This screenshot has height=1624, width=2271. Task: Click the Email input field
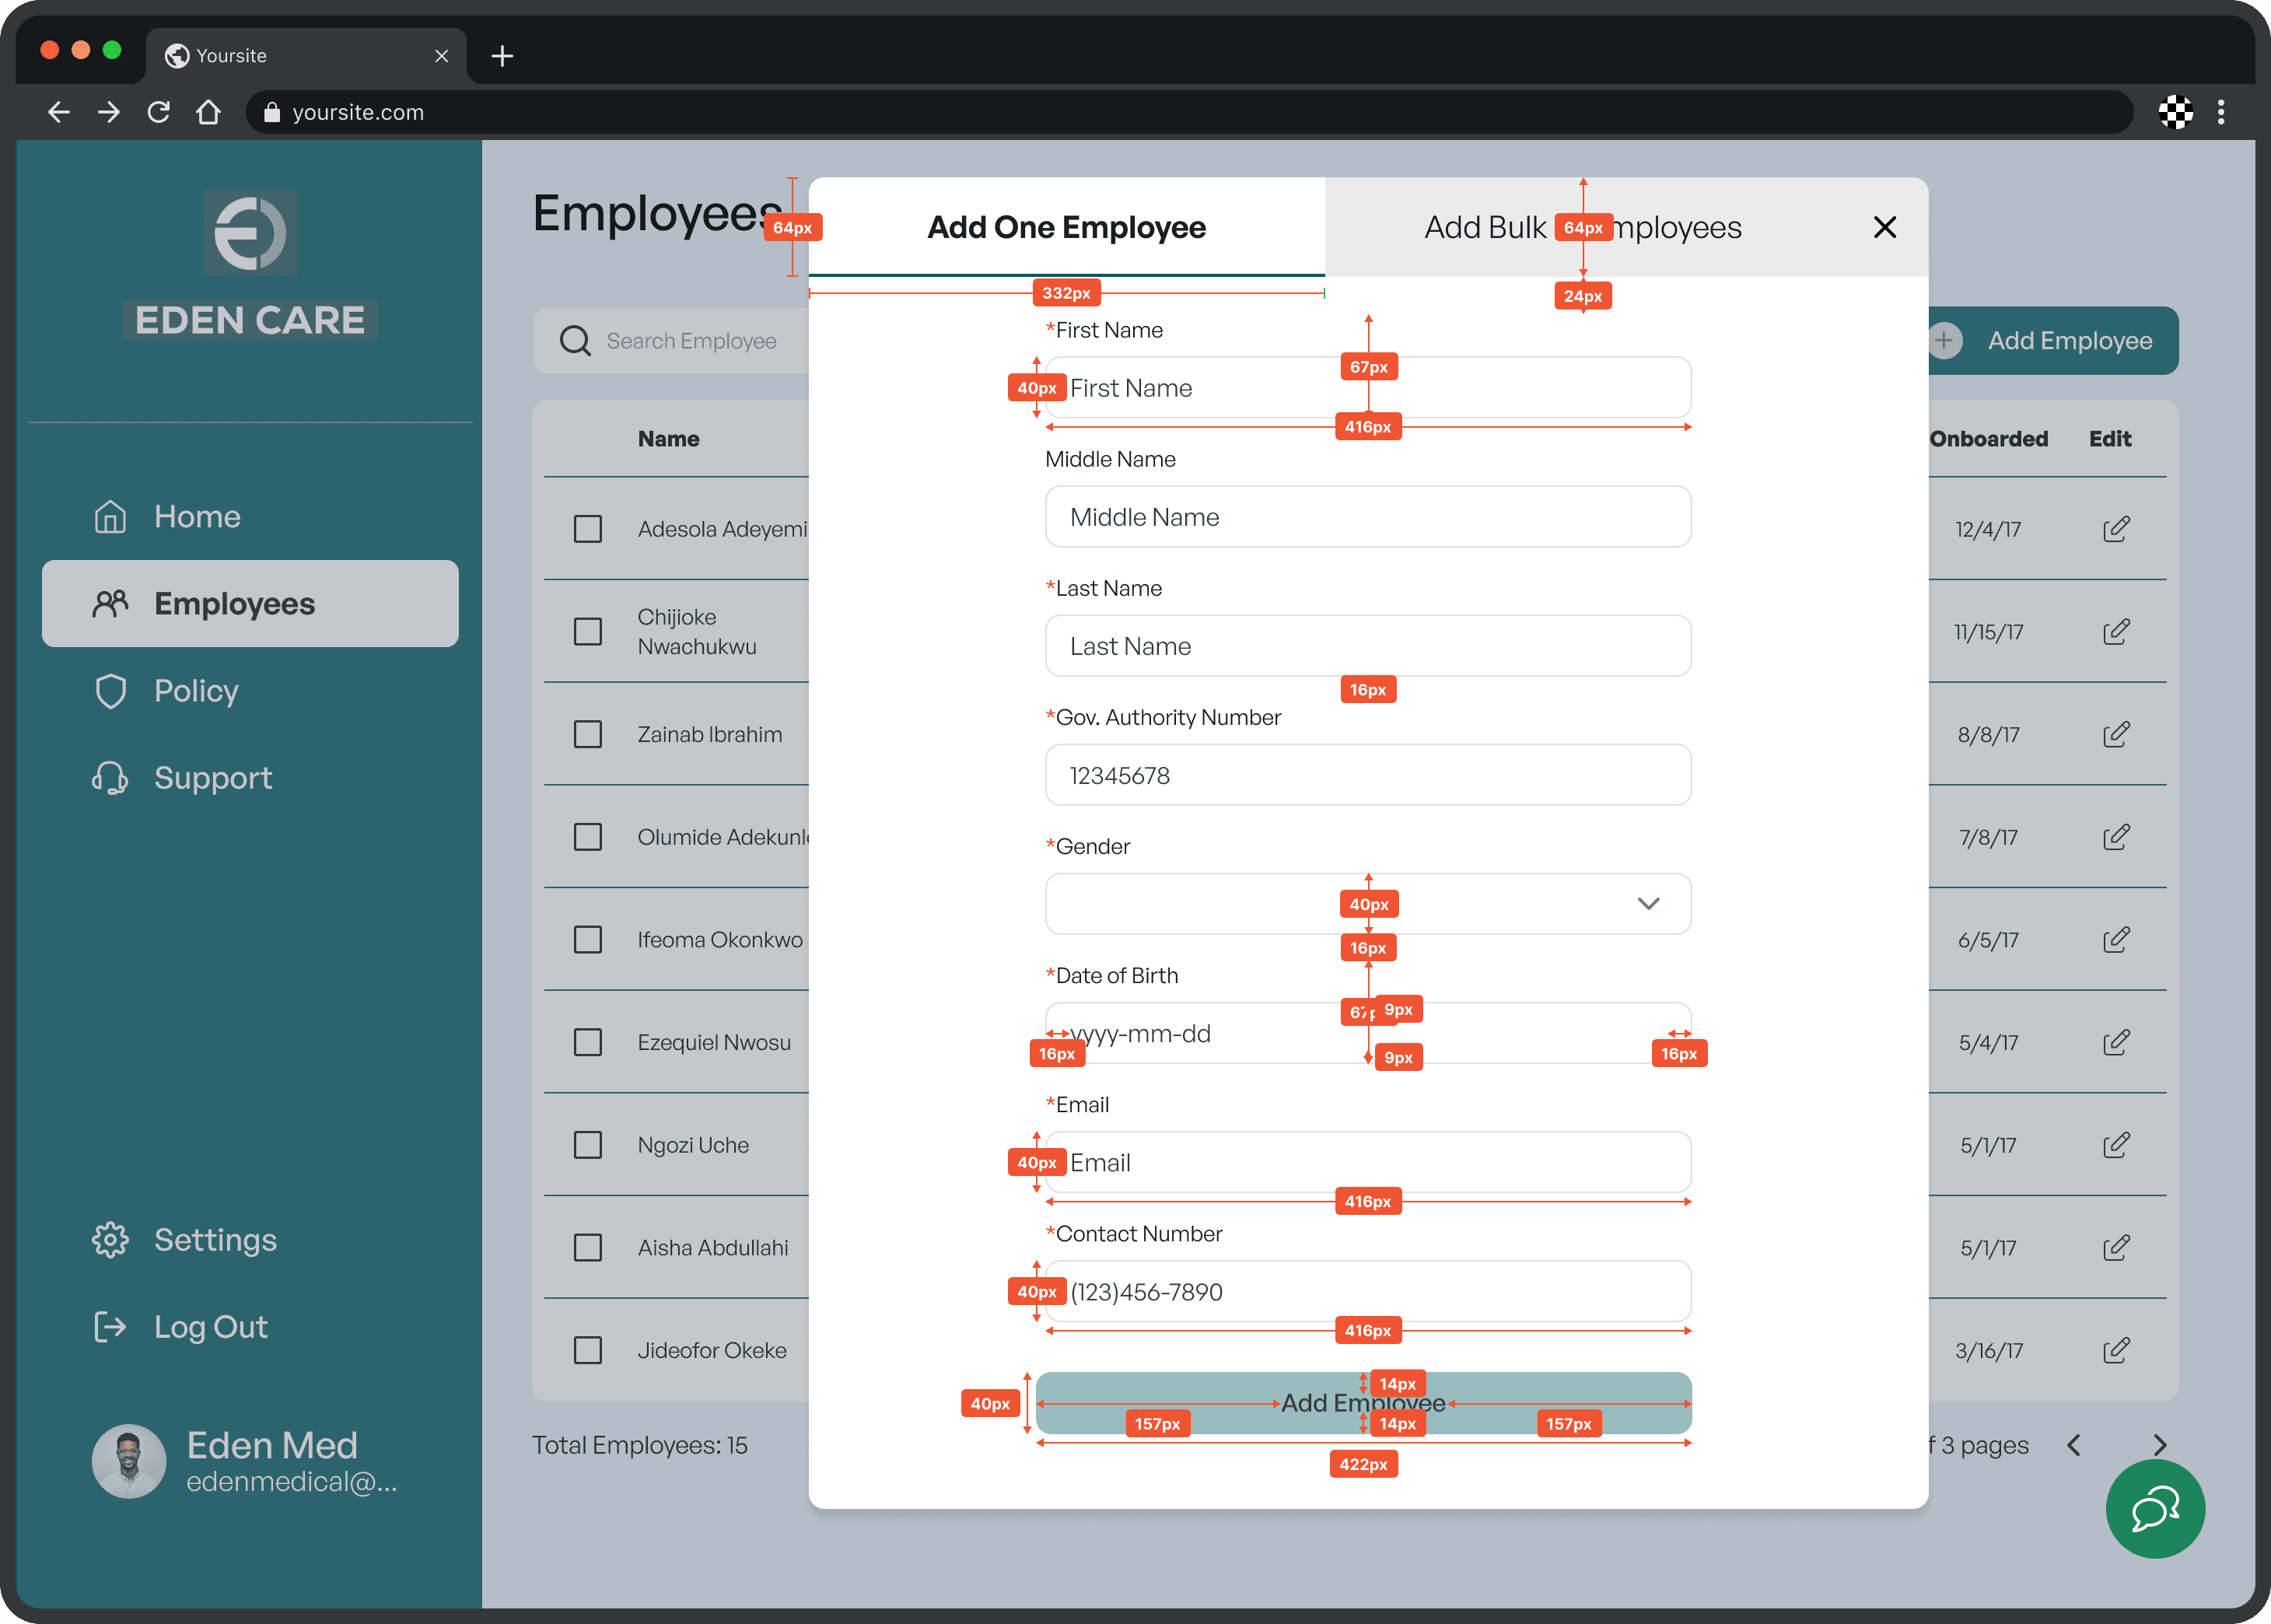[1368, 1162]
